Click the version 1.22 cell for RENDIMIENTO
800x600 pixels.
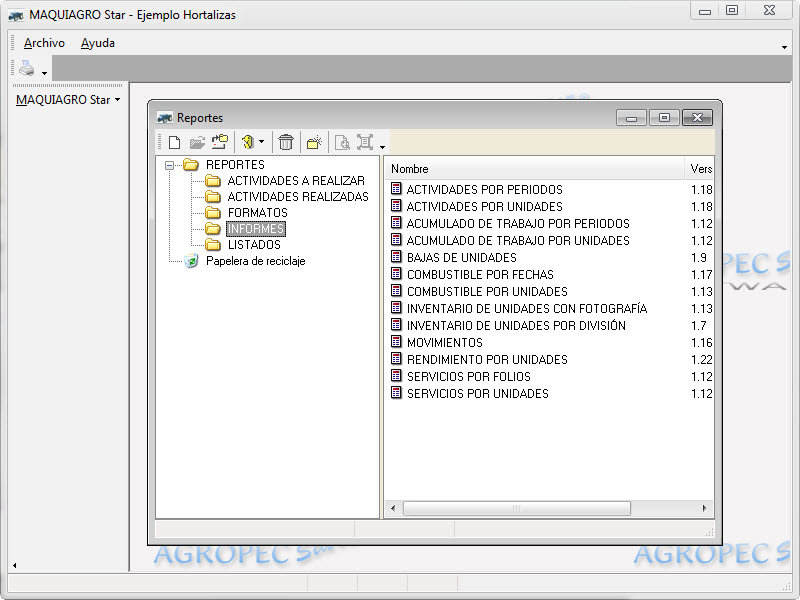[x=702, y=360]
